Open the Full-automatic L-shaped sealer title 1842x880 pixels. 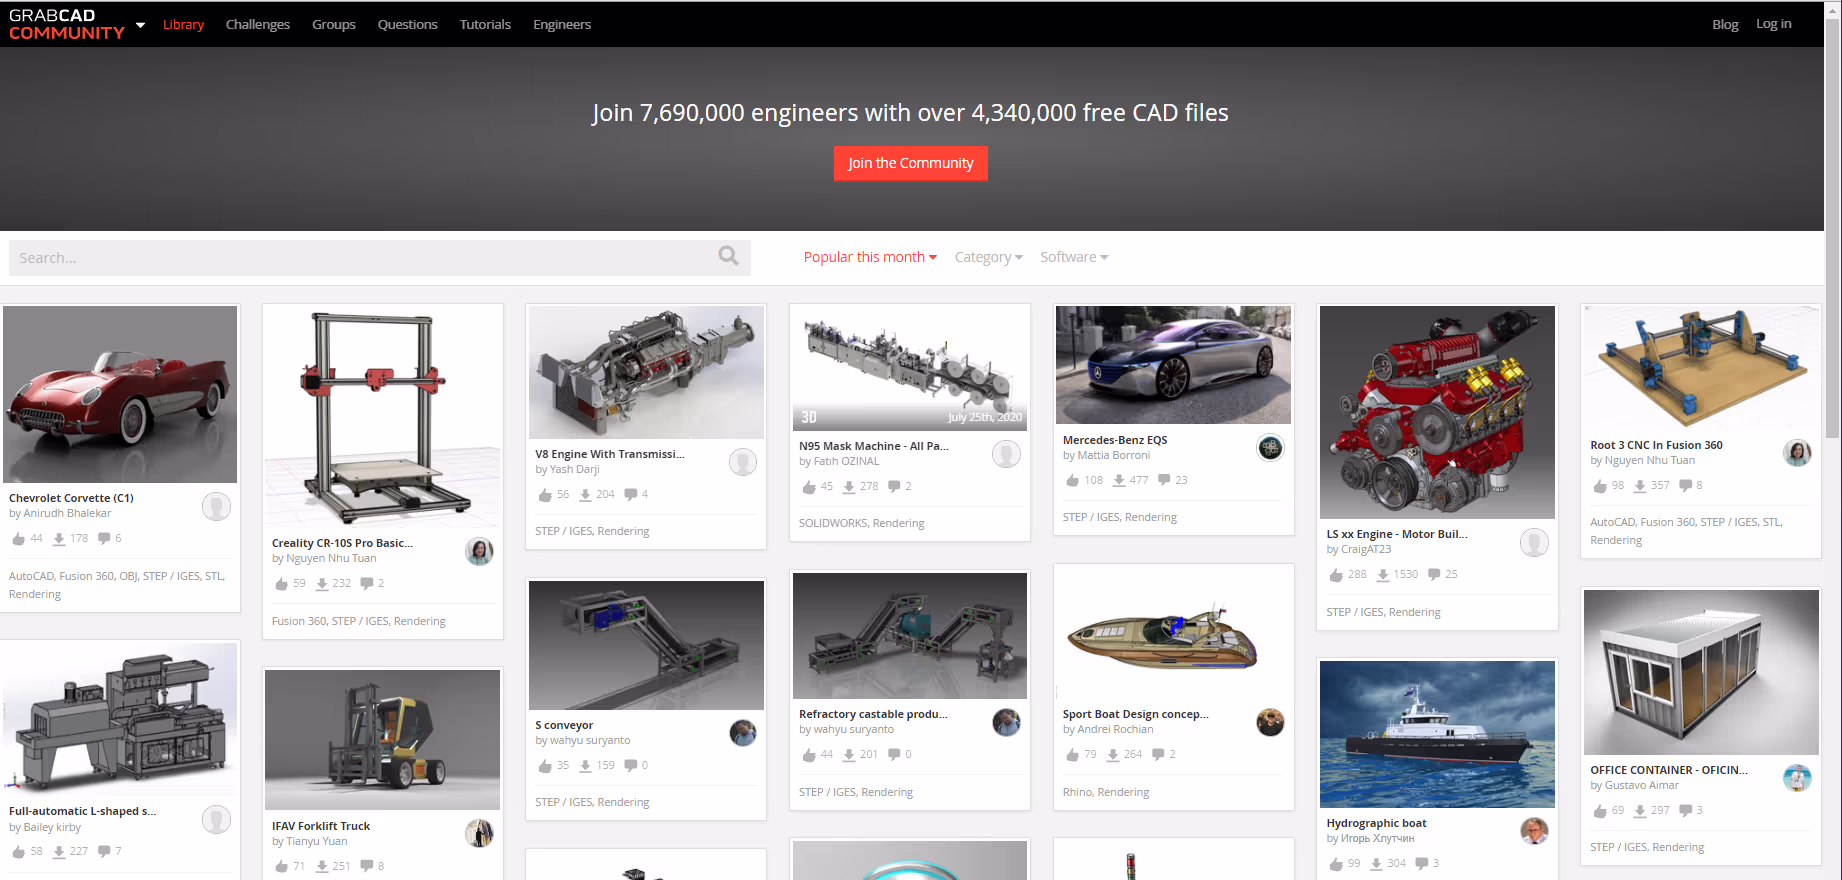82,811
